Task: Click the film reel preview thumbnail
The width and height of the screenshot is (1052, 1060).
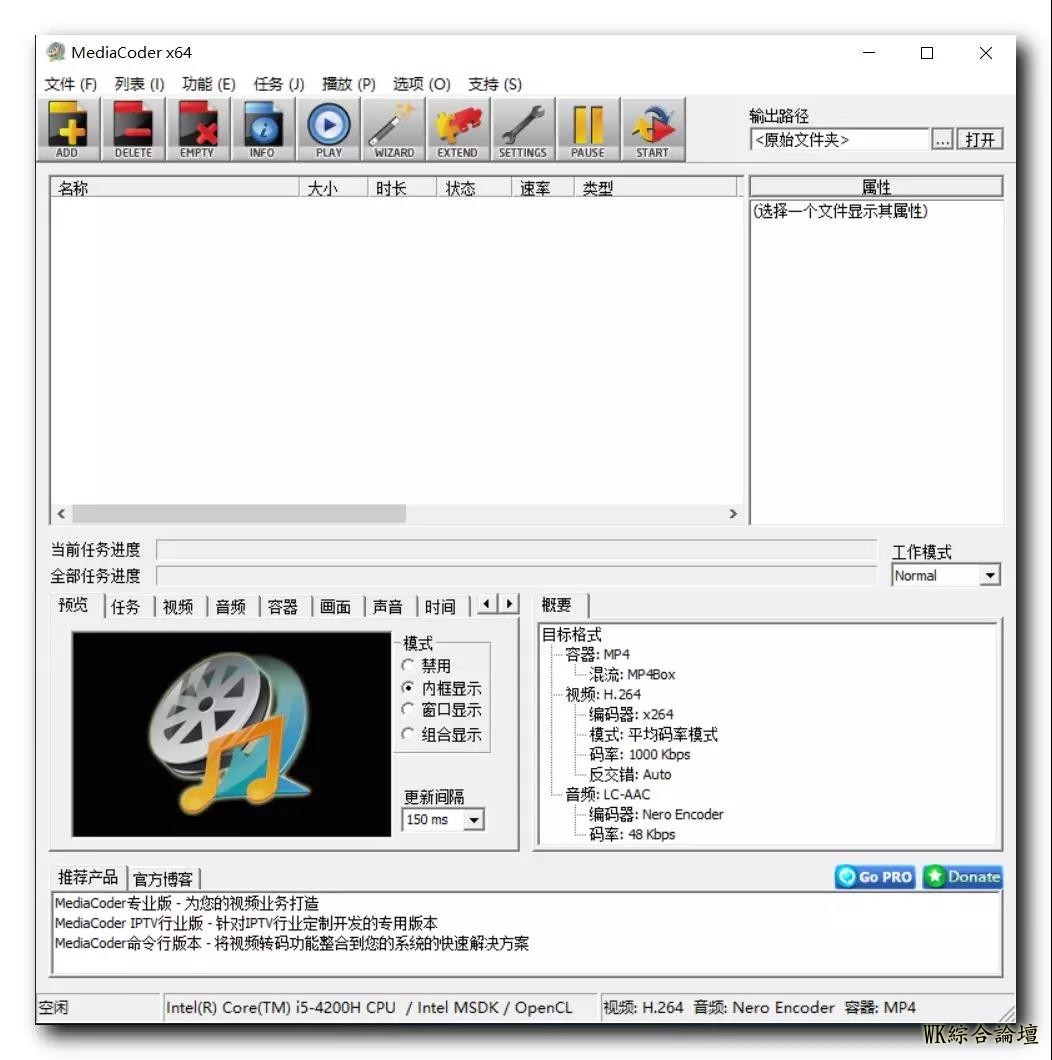Action: pos(231,734)
